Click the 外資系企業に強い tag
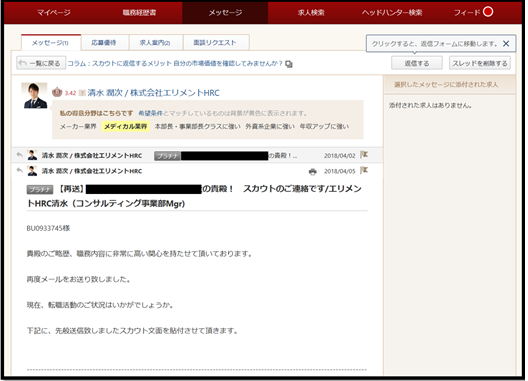The image size is (528, 381). (x=270, y=126)
